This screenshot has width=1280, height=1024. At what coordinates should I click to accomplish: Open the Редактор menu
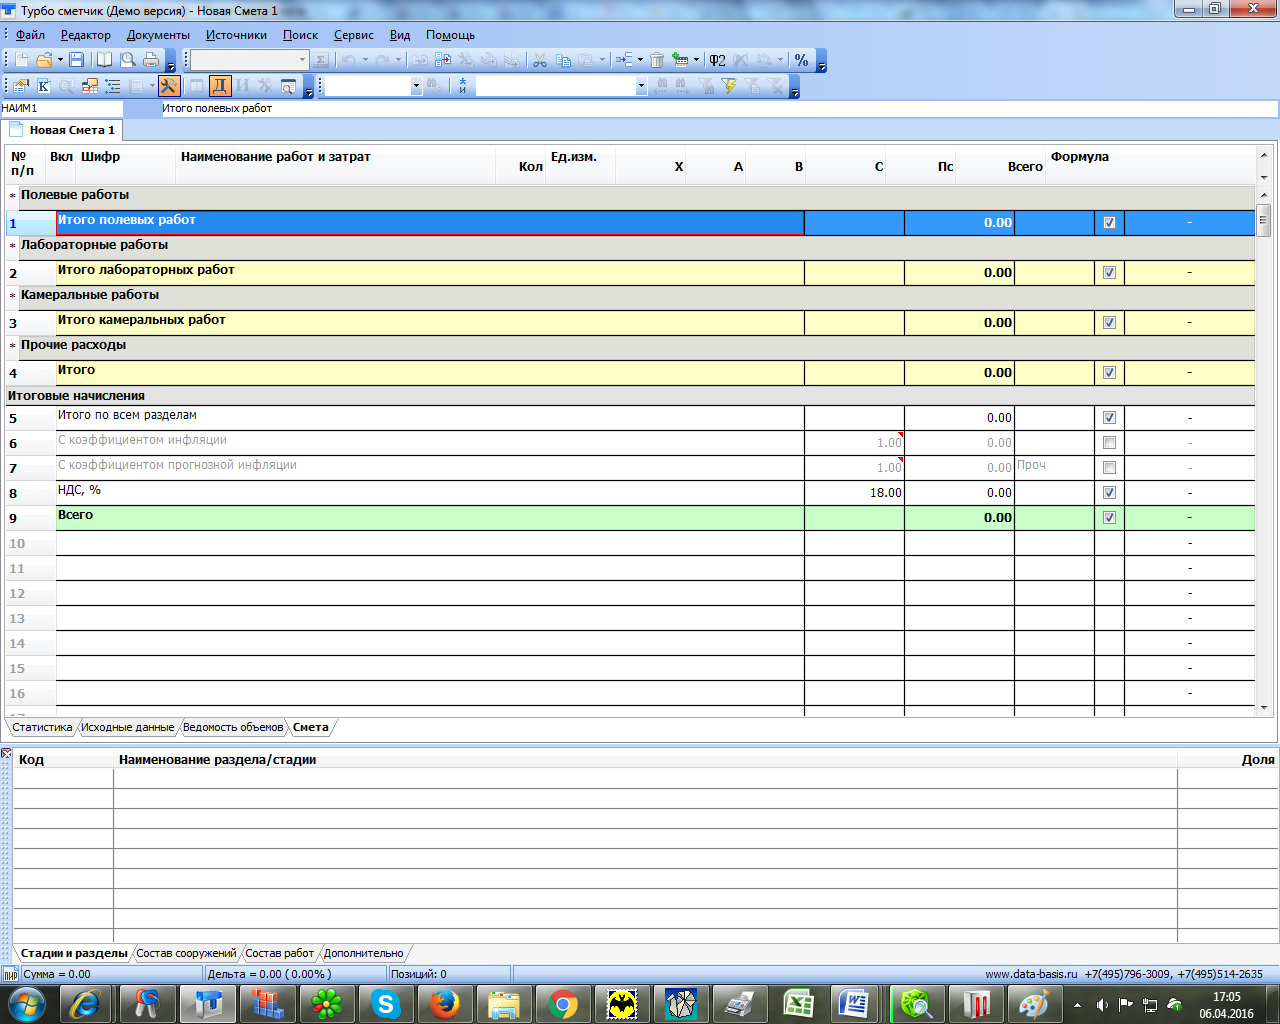click(86, 35)
